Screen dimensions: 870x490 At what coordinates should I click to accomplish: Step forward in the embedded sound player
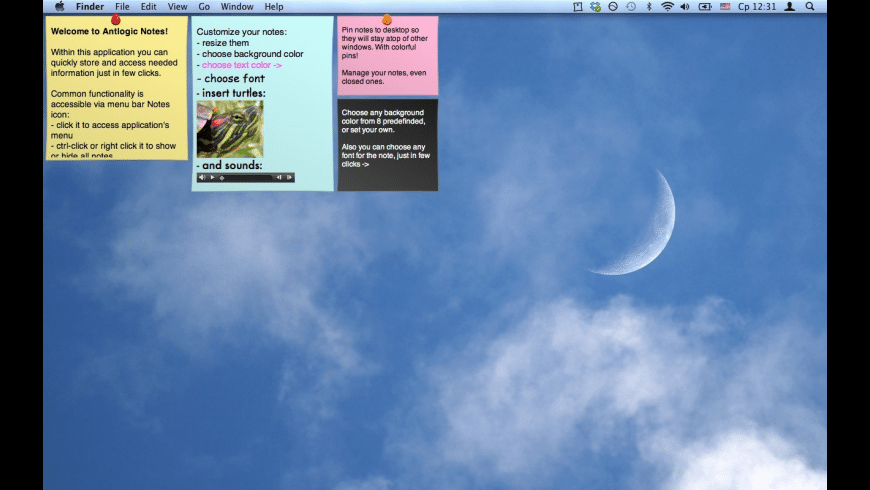(289, 178)
